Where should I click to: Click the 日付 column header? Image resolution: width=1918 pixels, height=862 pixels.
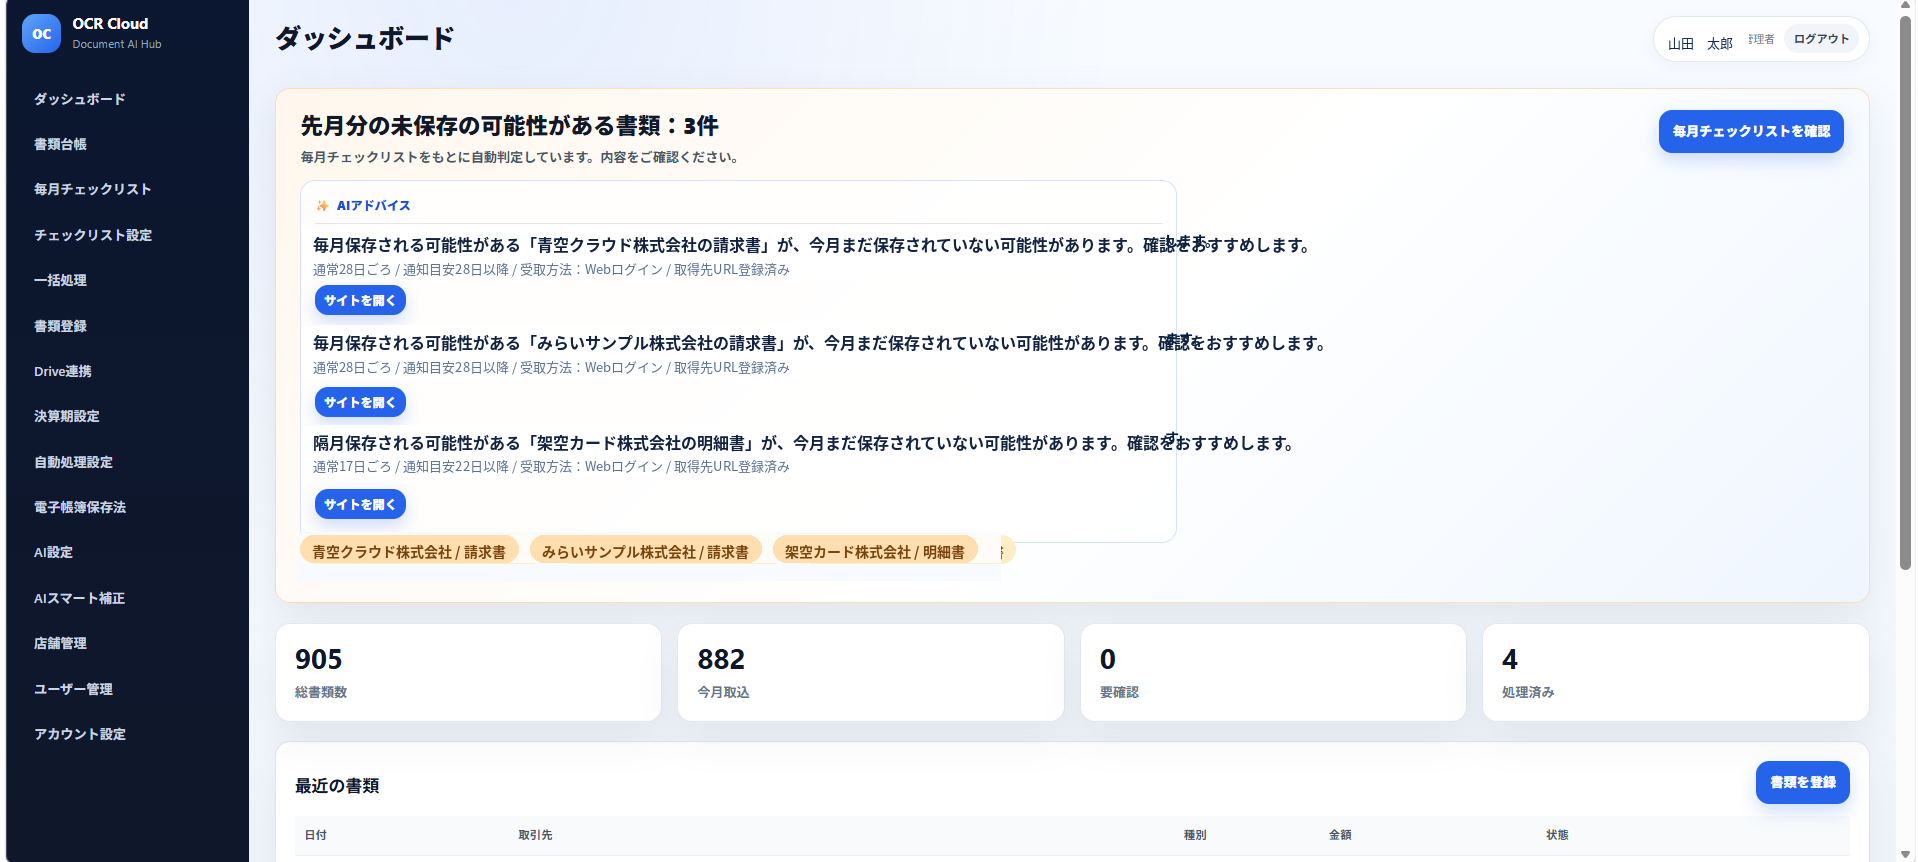tap(316, 835)
